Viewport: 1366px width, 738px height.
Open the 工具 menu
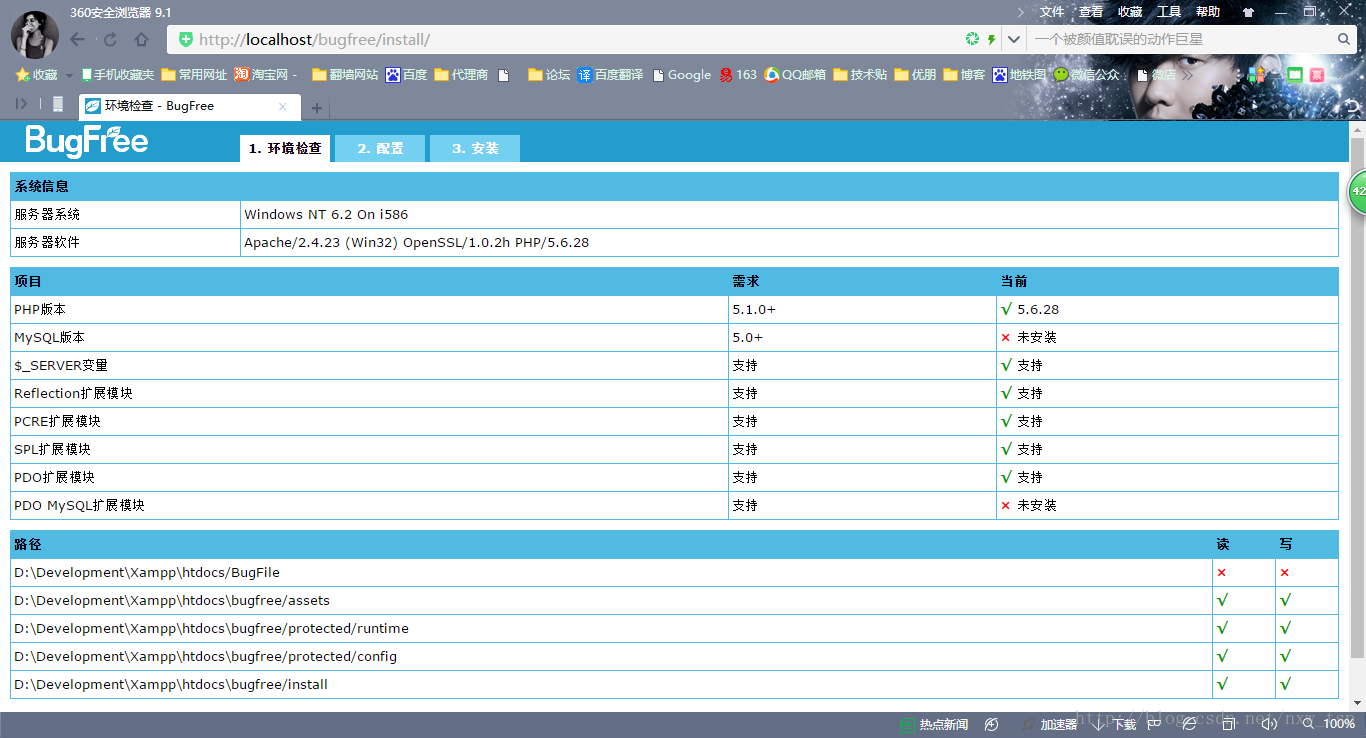point(1169,12)
